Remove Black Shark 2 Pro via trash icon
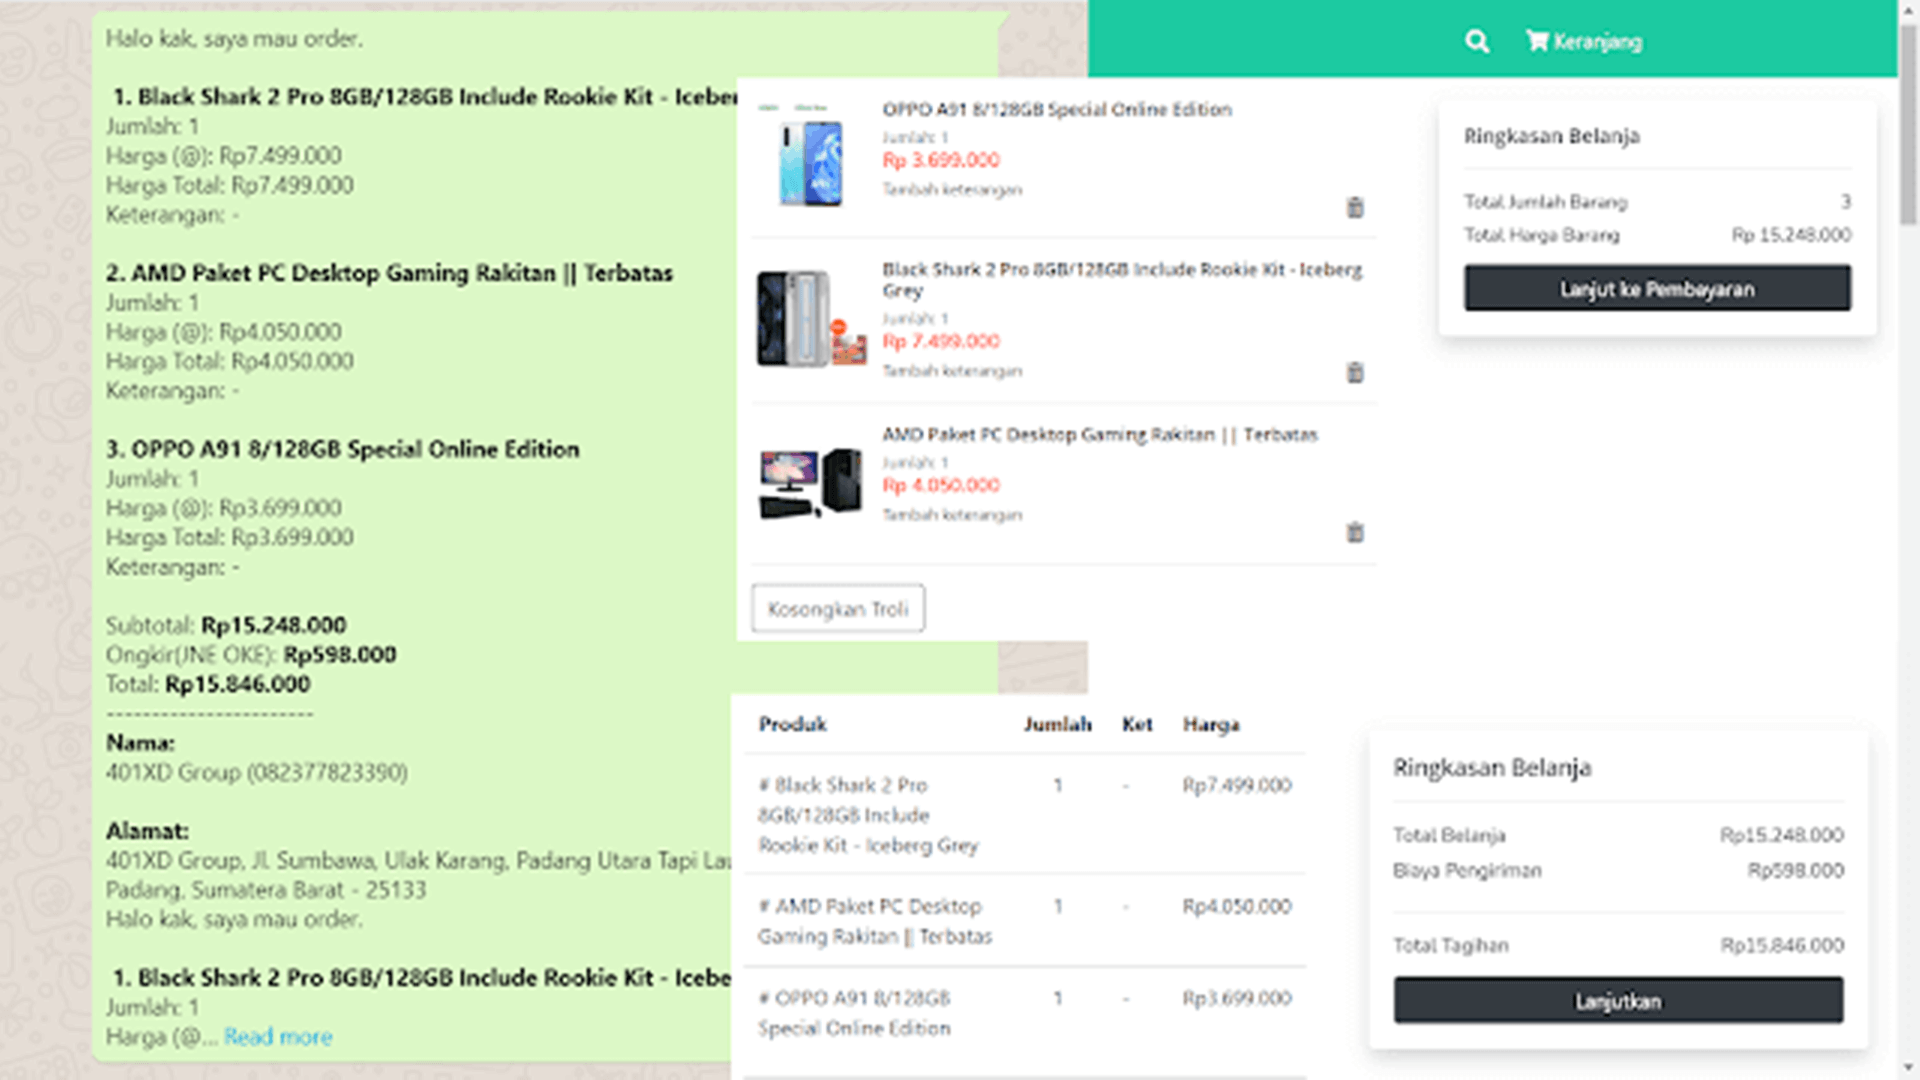This screenshot has height=1080, width=1920. coord(1355,373)
